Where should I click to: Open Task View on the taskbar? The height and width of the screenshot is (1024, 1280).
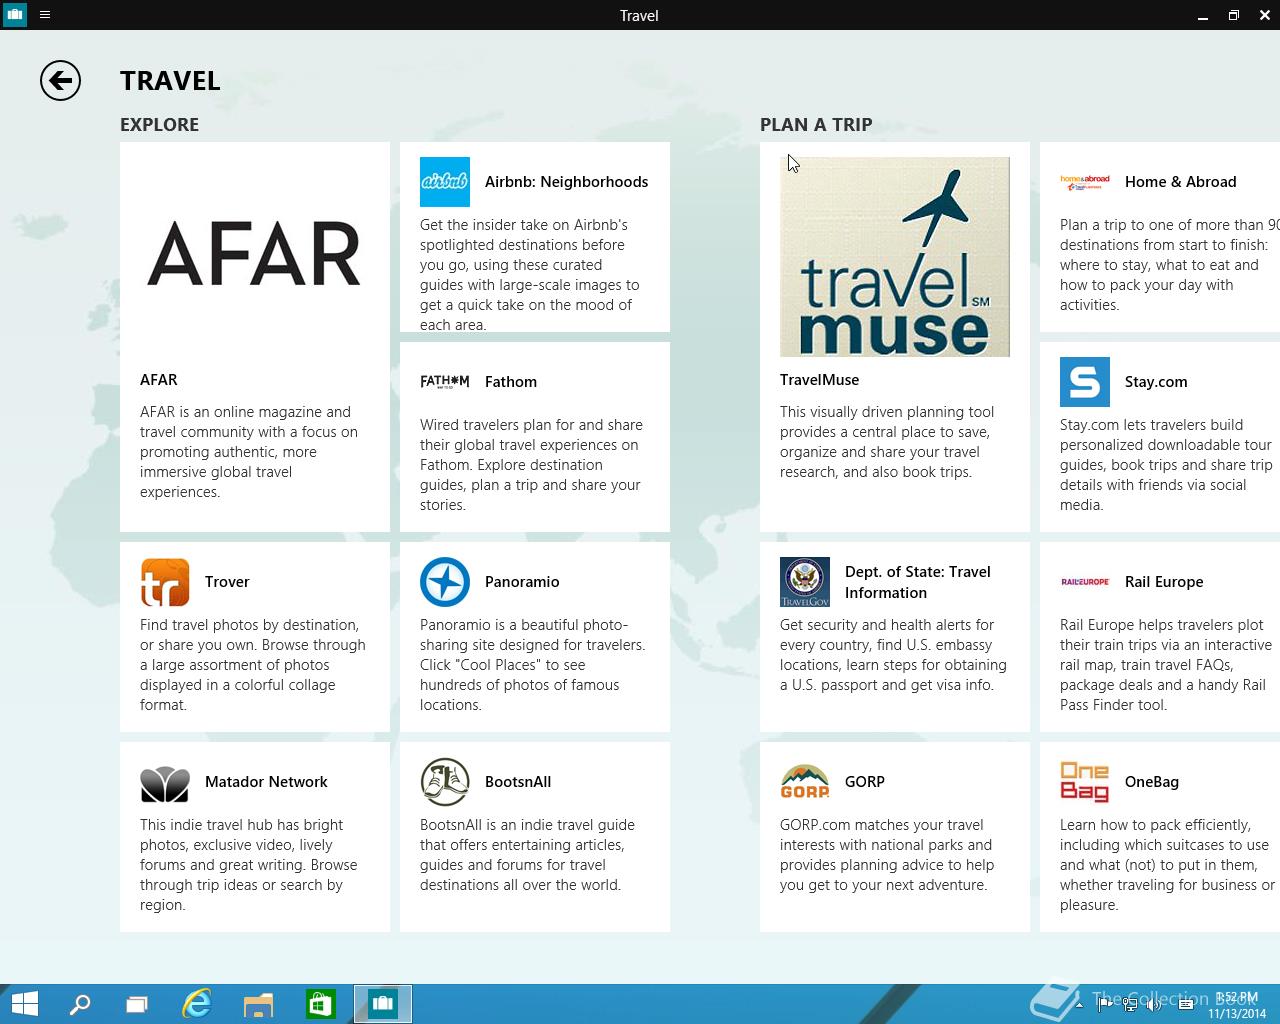(x=137, y=1004)
